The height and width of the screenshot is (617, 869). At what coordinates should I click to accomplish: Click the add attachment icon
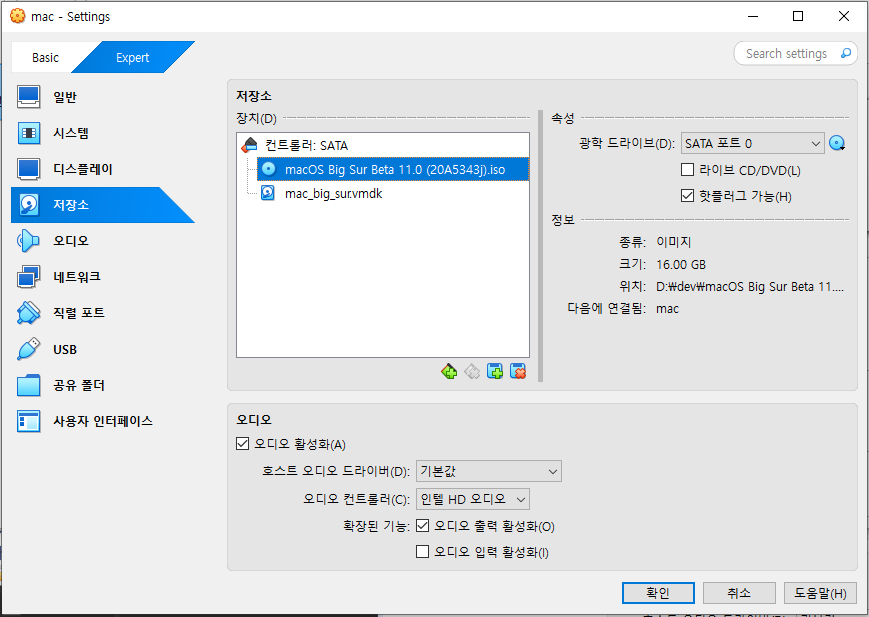click(x=495, y=371)
